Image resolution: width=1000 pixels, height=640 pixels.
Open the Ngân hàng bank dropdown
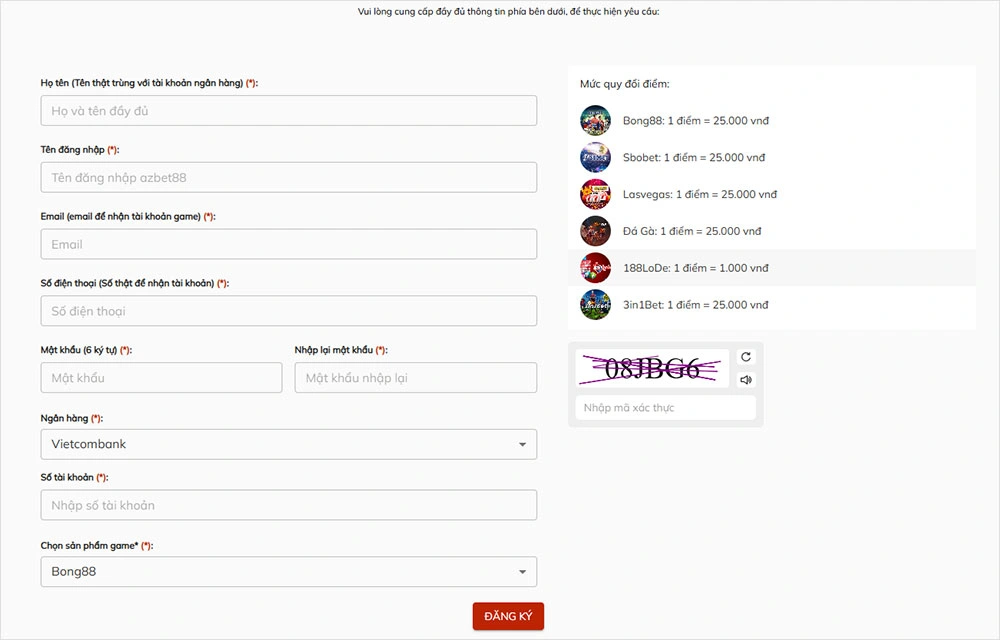tap(289, 444)
